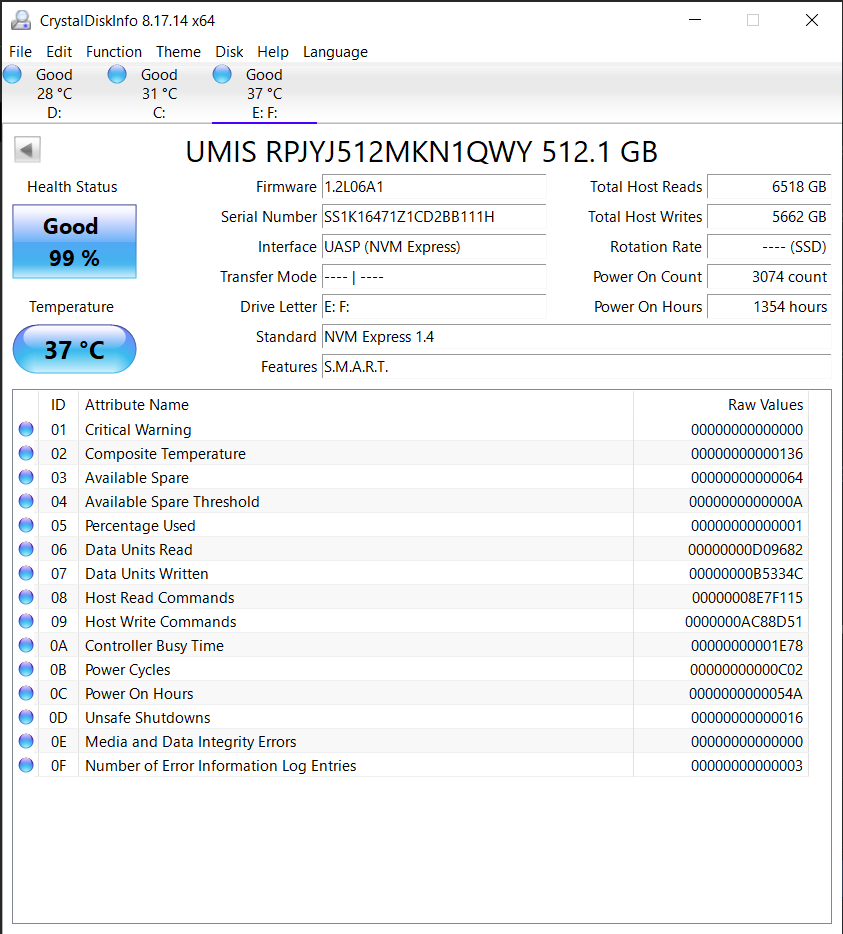Screen dimensions: 843x934
Task: Click the status orb for Controller Busy Time
Action: coord(26,645)
